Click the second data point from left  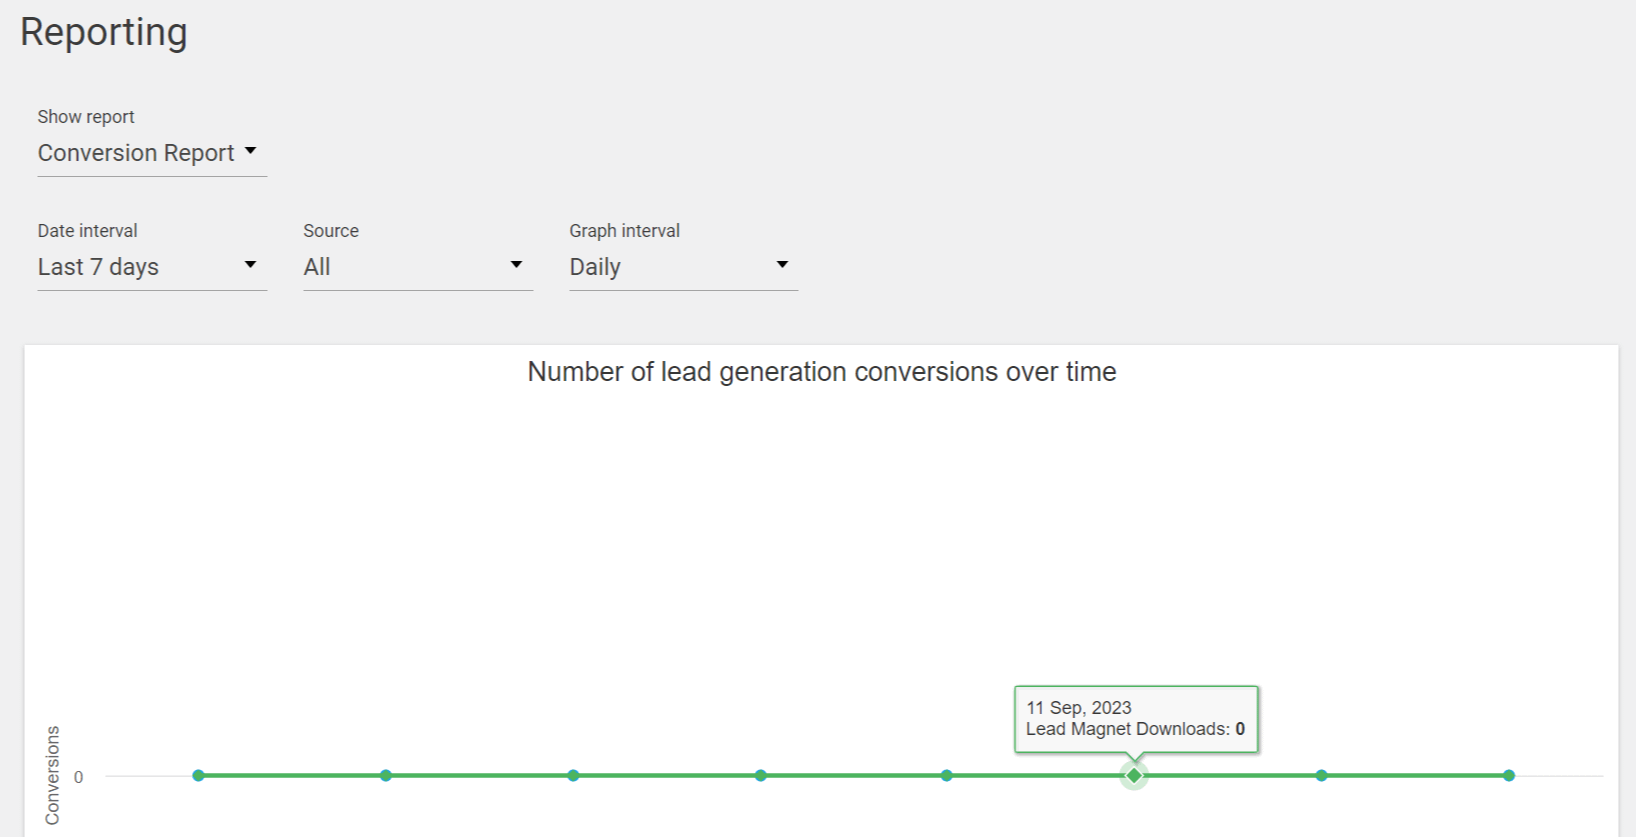(x=386, y=775)
